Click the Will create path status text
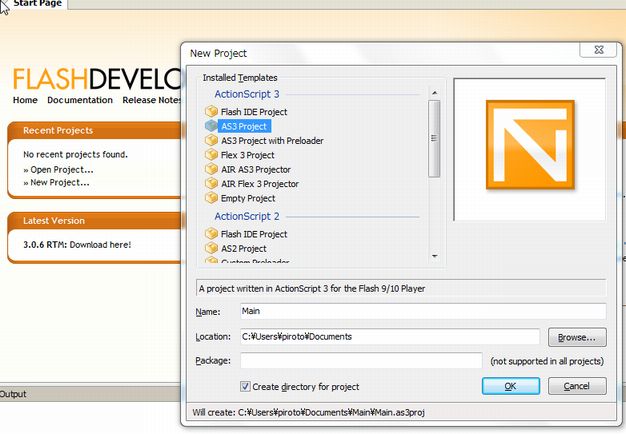Image resolution: width=626 pixels, height=434 pixels. click(308, 412)
